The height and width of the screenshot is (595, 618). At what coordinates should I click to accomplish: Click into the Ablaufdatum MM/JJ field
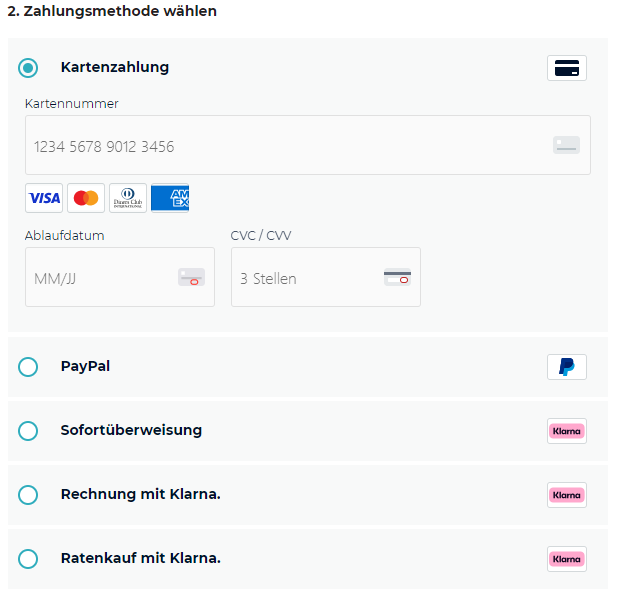100,278
